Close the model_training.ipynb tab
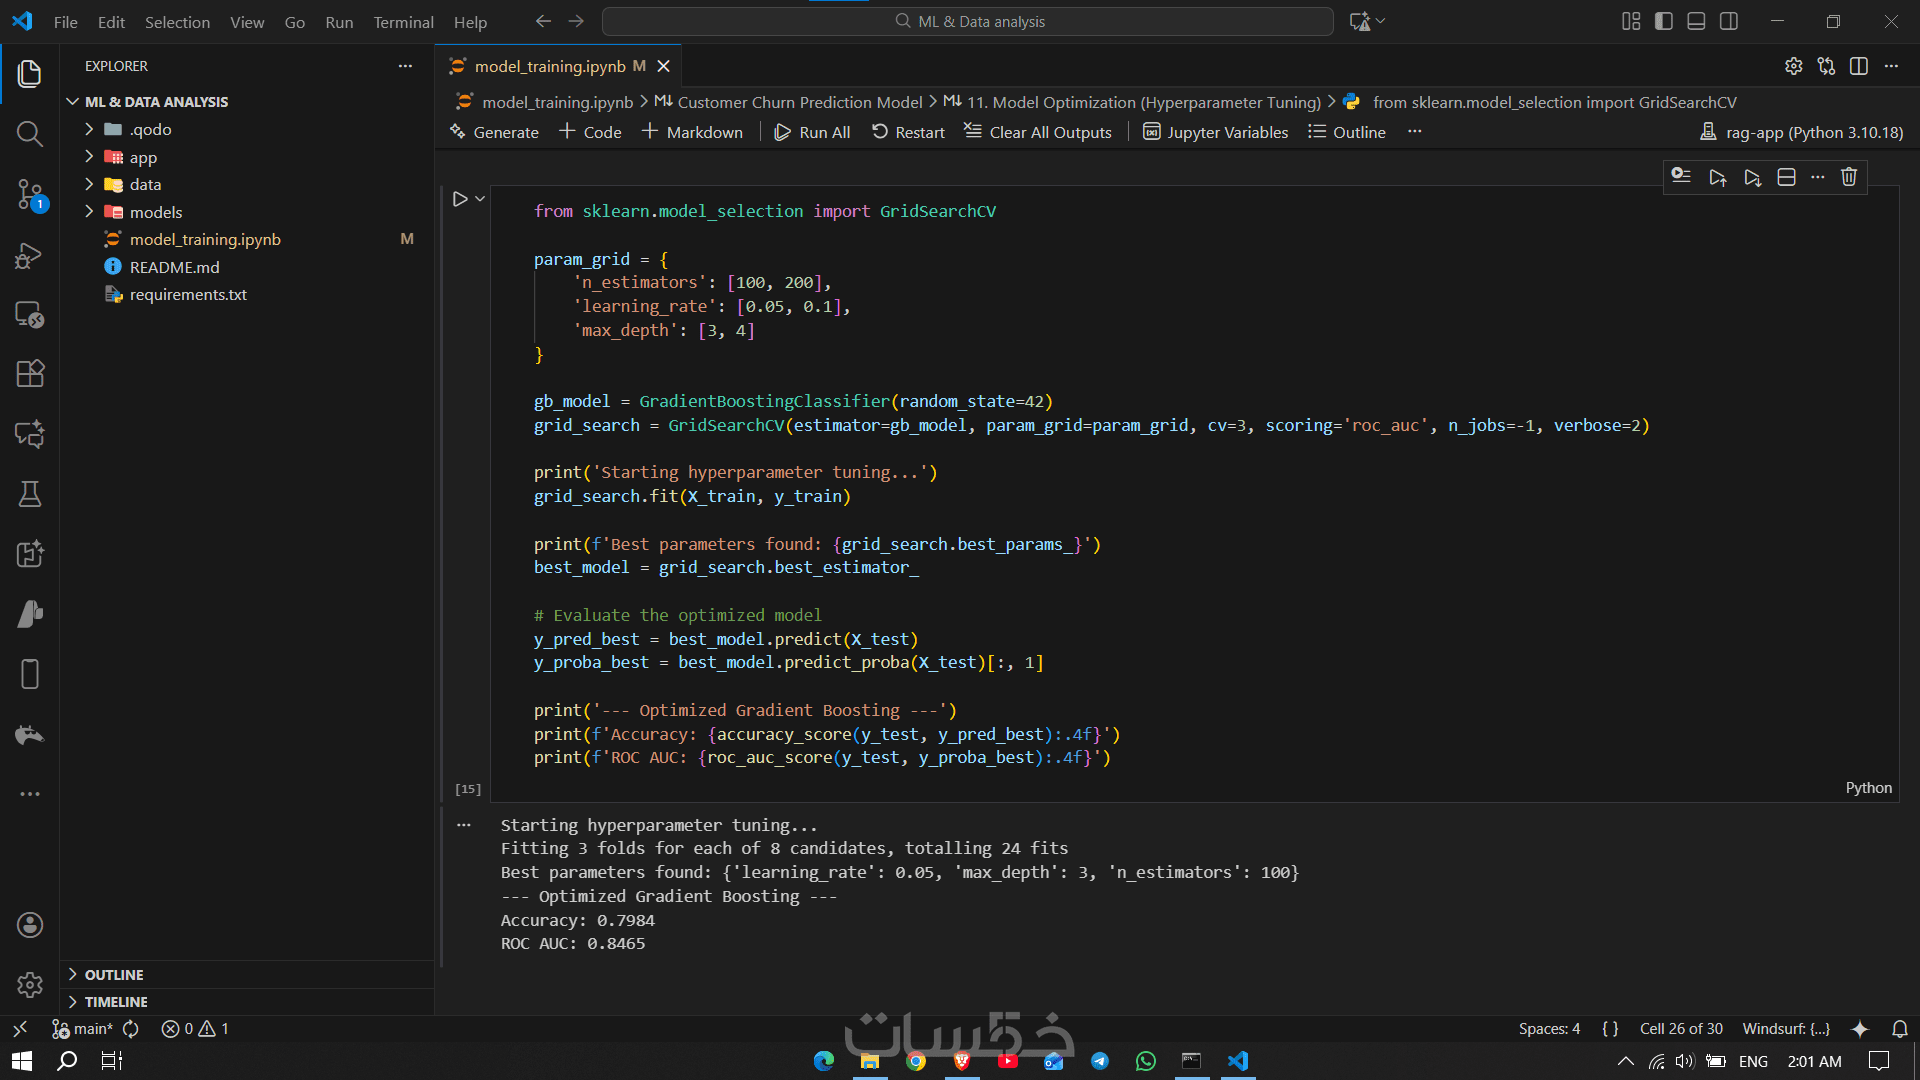The image size is (1920, 1080). pyautogui.click(x=664, y=66)
